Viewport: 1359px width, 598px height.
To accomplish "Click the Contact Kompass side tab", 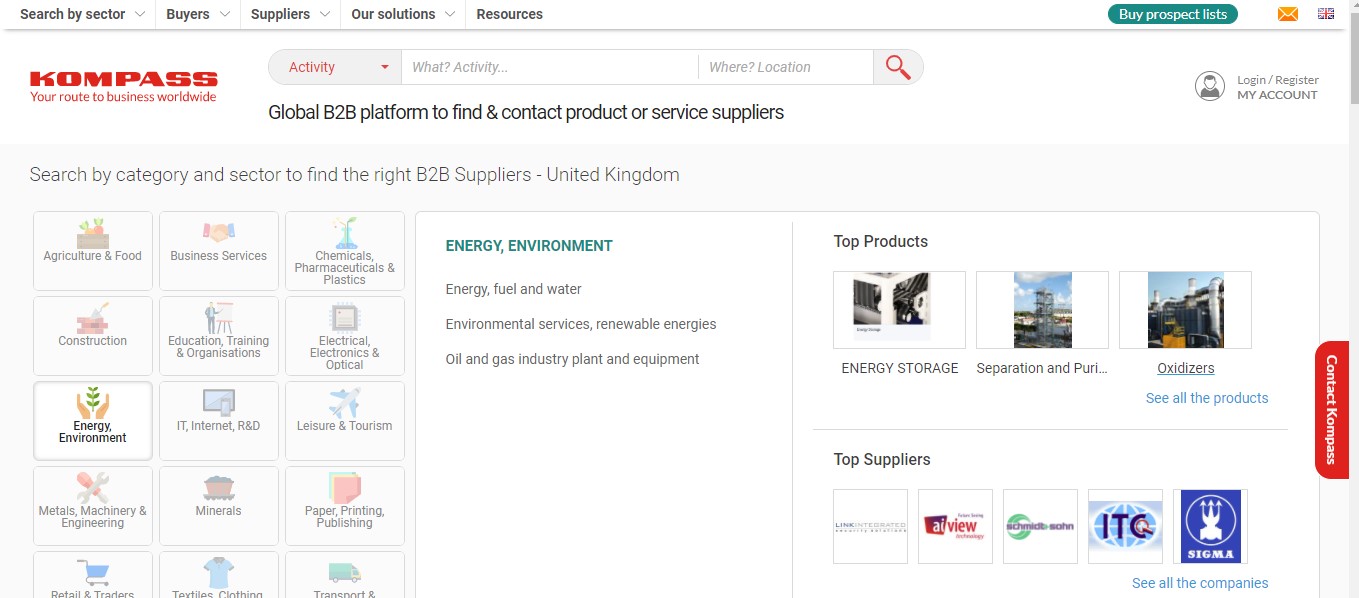I will click(1331, 410).
